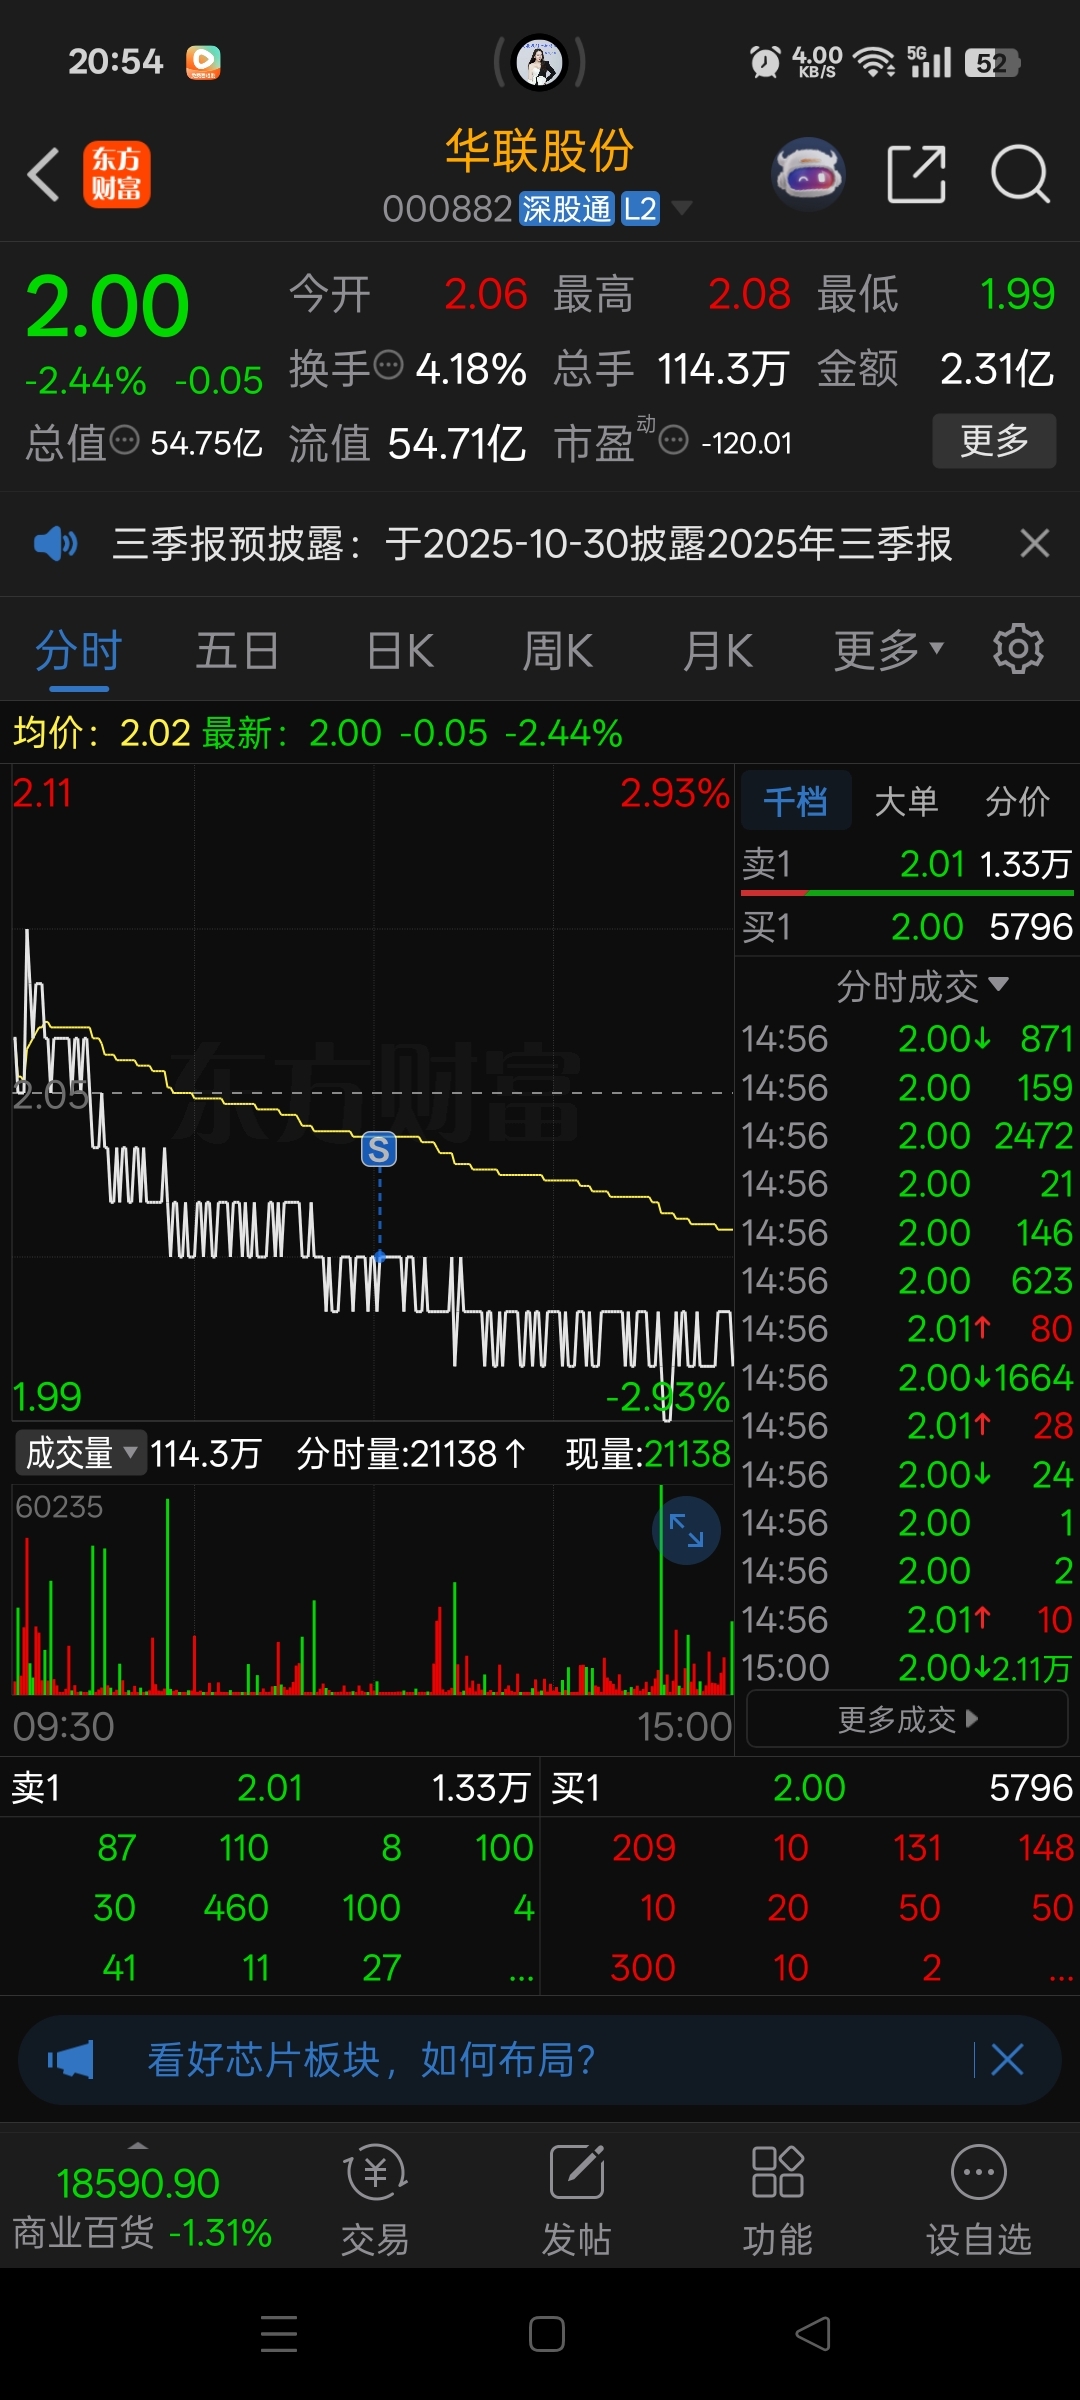Open the stock code dropdown arrow

682,208
